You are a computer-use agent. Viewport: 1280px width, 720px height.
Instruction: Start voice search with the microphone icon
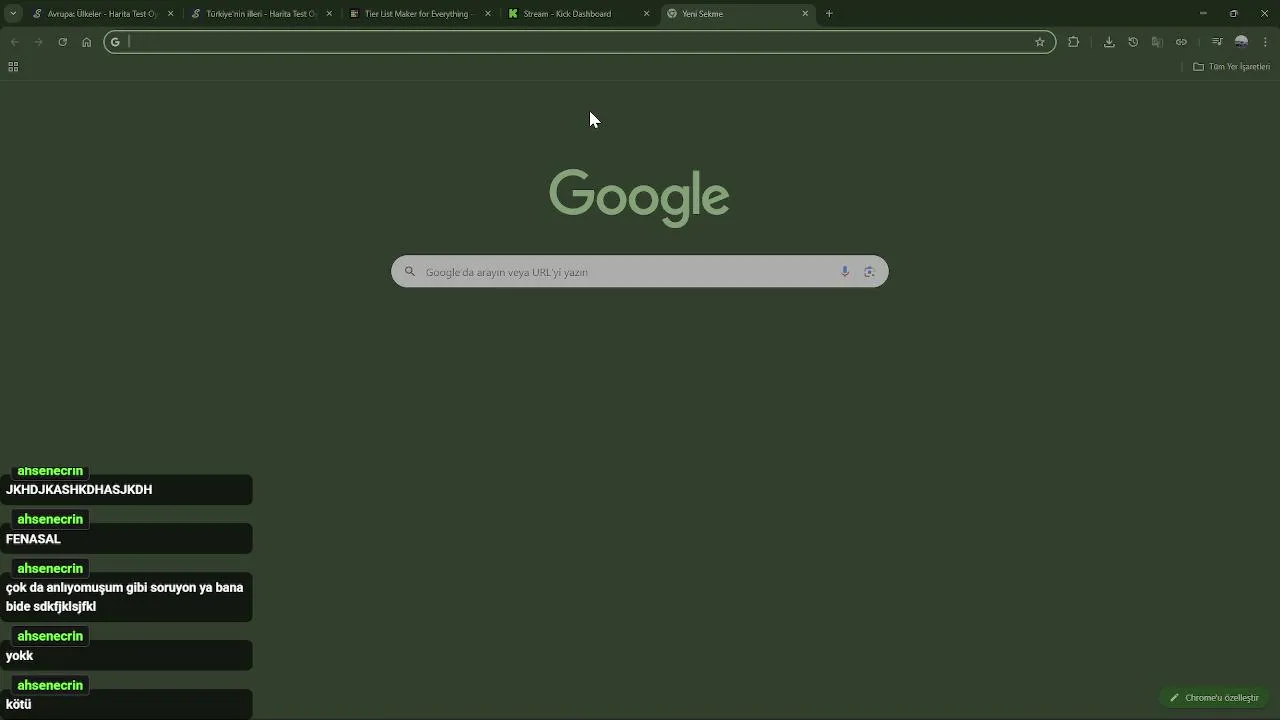tap(845, 272)
